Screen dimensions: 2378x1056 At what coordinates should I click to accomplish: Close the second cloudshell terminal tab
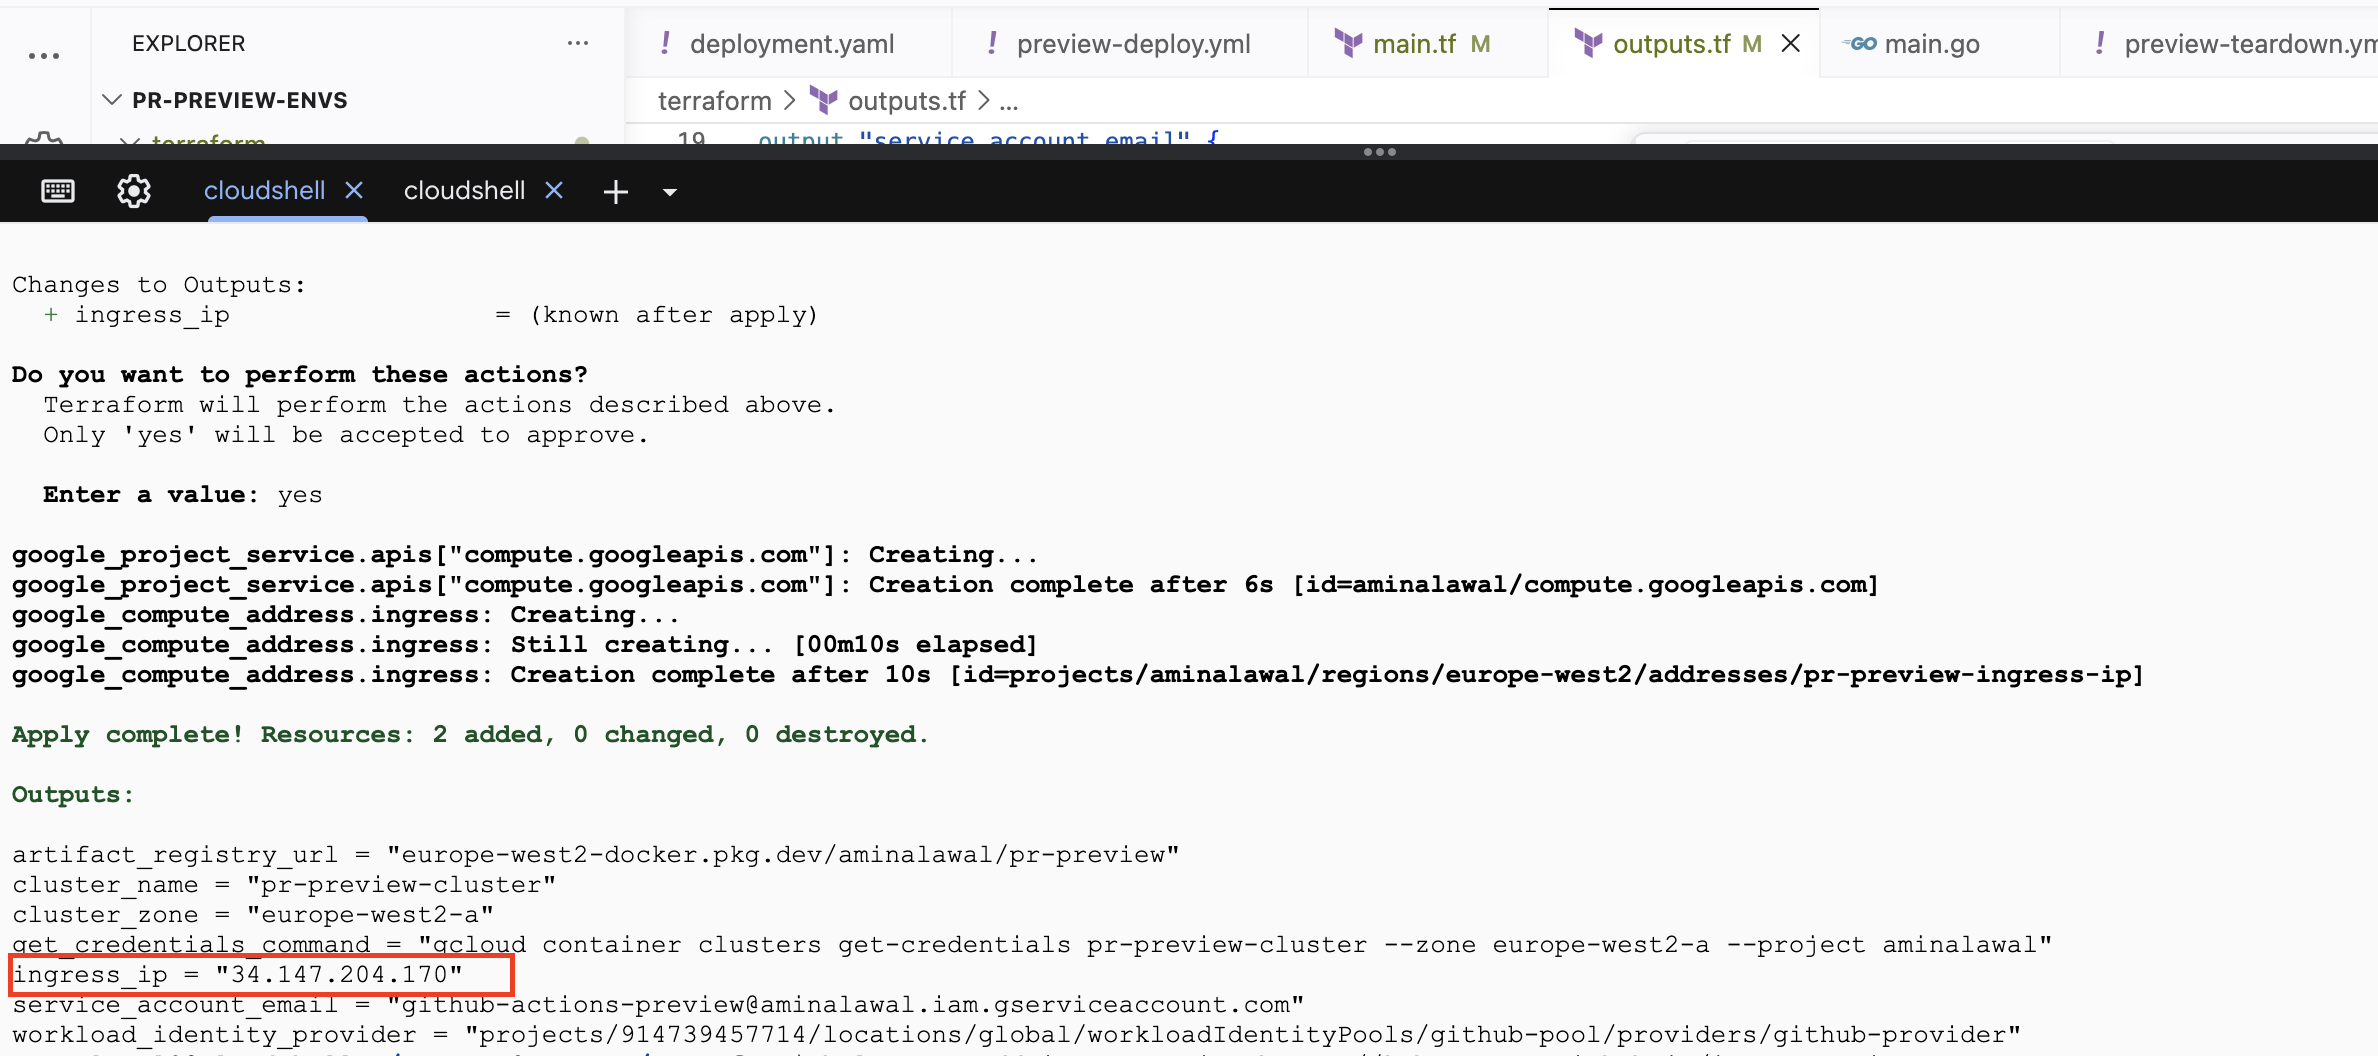(554, 190)
